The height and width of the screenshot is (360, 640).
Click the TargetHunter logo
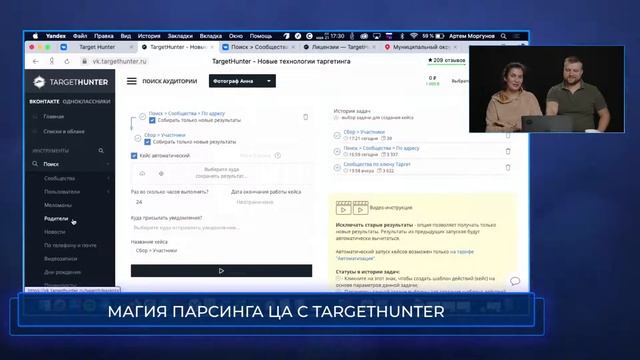71,82
